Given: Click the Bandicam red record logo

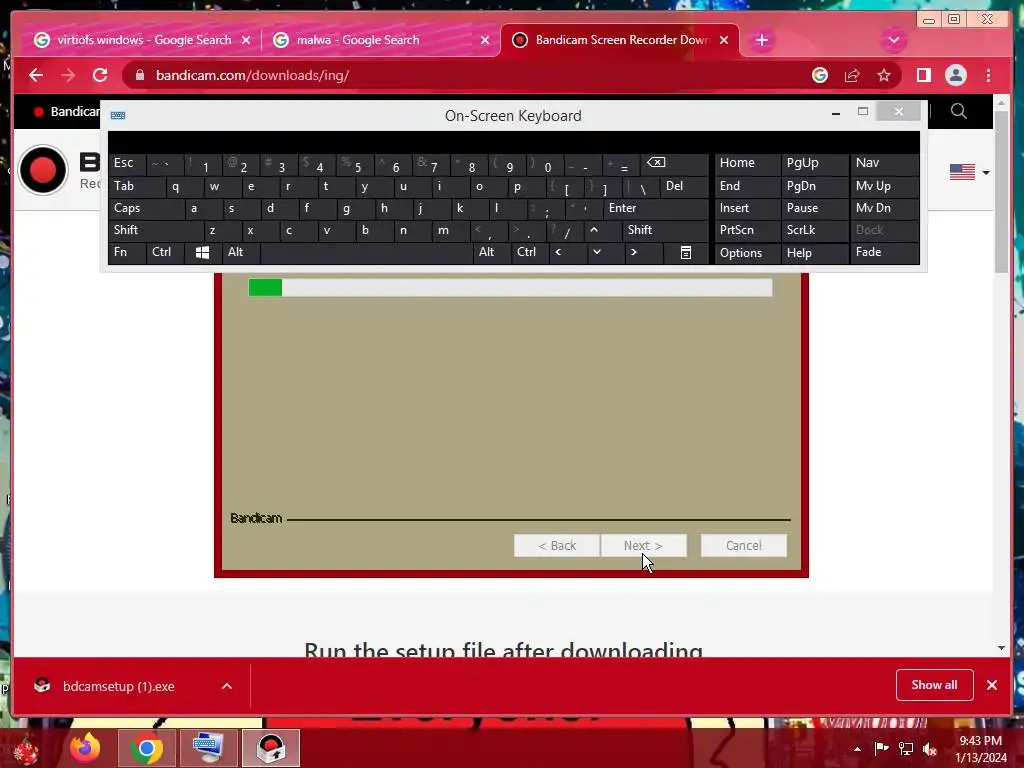Looking at the screenshot, I should tap(43, 170).
